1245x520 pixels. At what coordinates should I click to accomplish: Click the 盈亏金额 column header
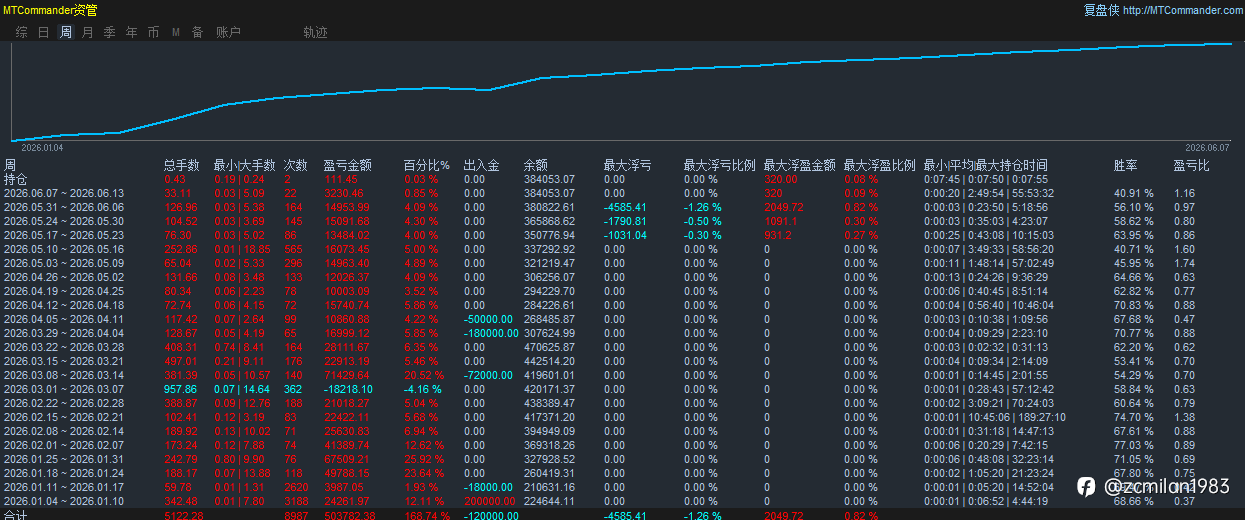[x=348, y=165]
